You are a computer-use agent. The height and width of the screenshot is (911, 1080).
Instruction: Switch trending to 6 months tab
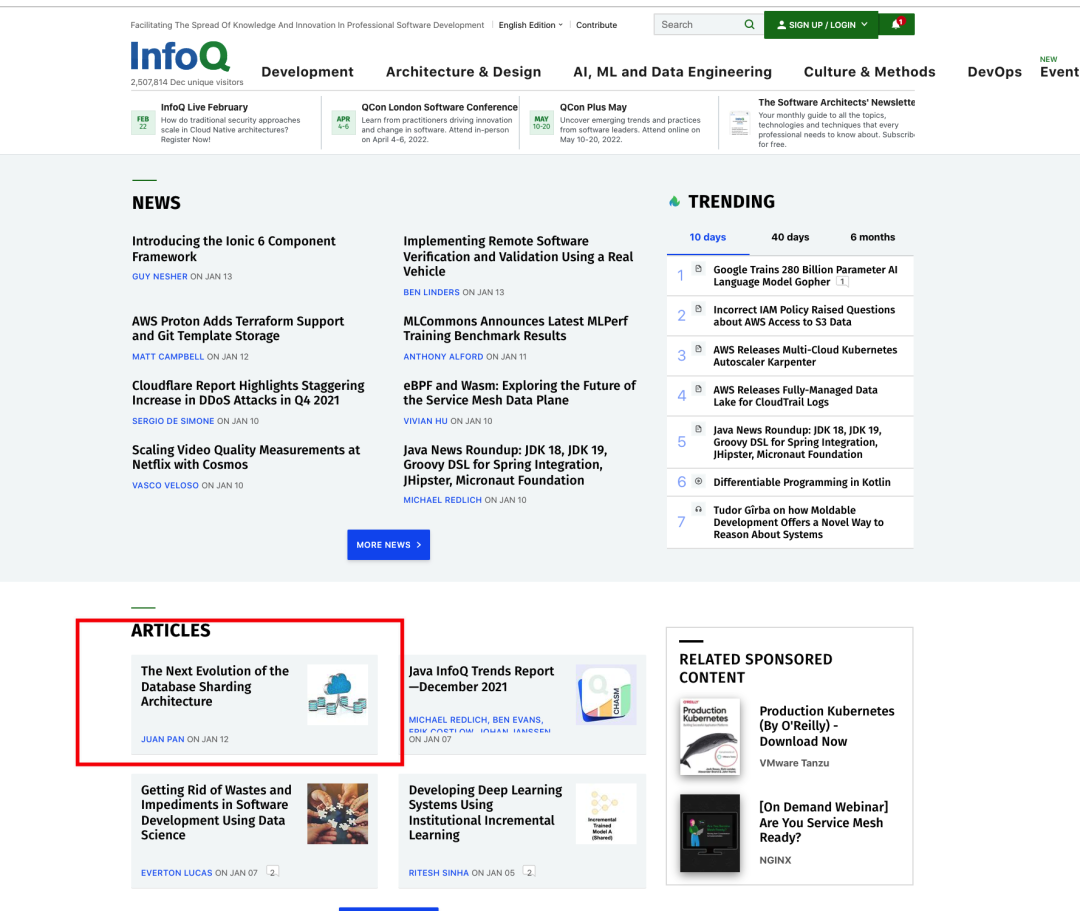[873, 237]
